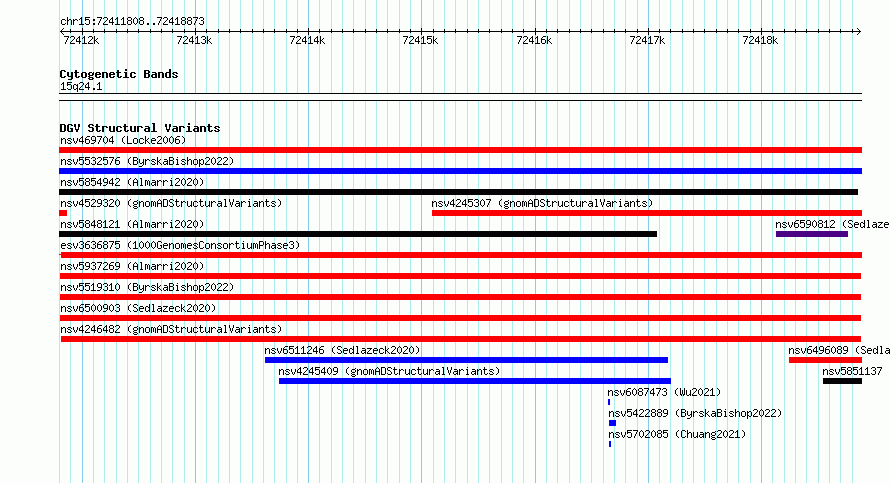Click the nsv469704 (Locke2006) variant label
This screenshot has height=483, width=890.
123,140
